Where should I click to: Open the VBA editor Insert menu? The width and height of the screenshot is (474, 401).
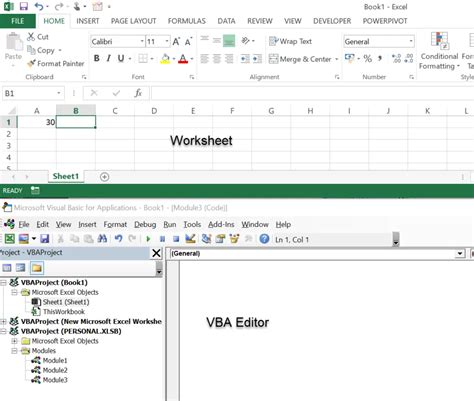87,224
